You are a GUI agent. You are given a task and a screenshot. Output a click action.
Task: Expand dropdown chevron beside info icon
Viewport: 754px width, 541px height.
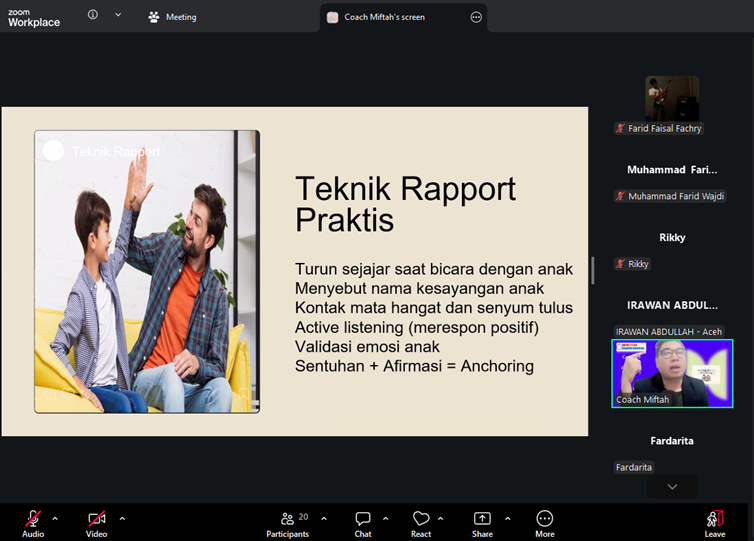click(118, 15)
